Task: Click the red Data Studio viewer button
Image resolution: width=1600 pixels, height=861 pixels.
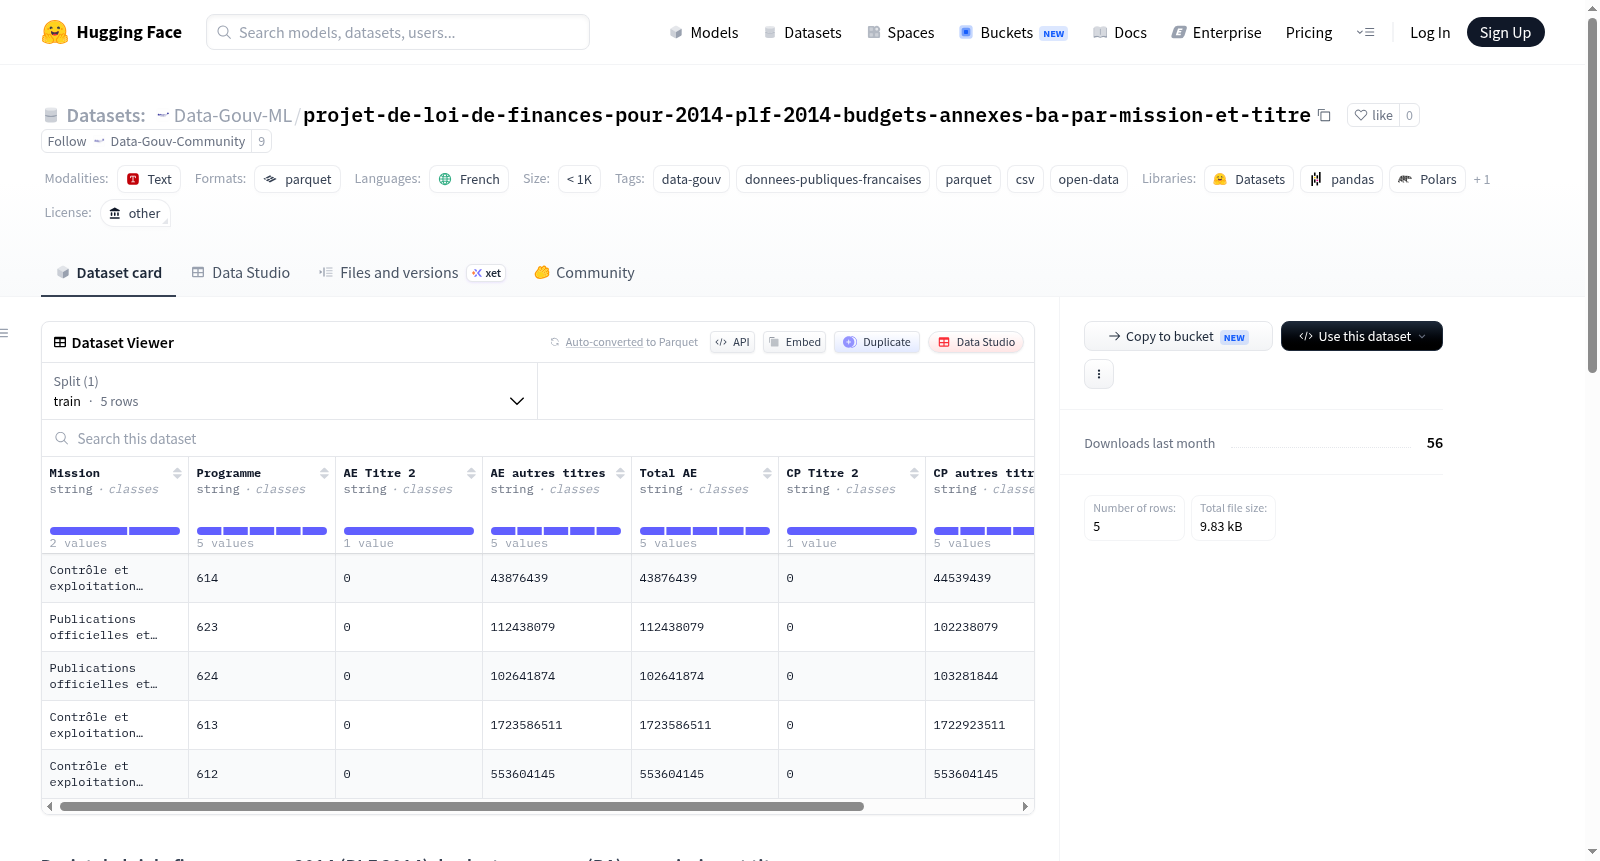Action: tap(976, 342)
